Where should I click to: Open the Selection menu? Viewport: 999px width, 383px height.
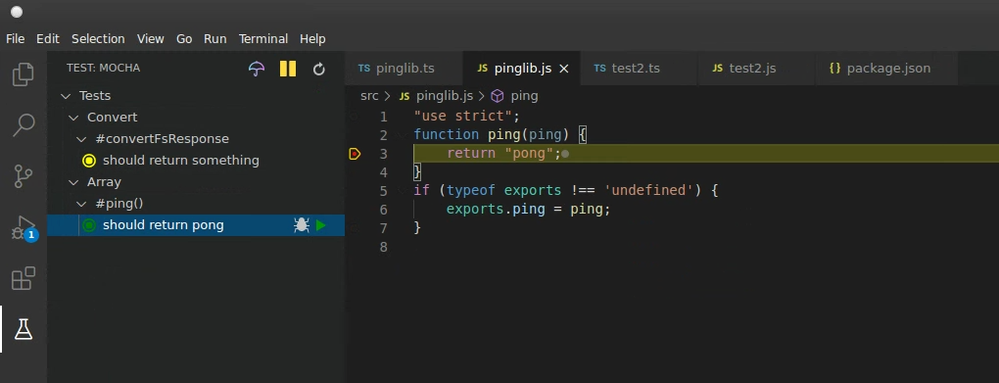98,39
